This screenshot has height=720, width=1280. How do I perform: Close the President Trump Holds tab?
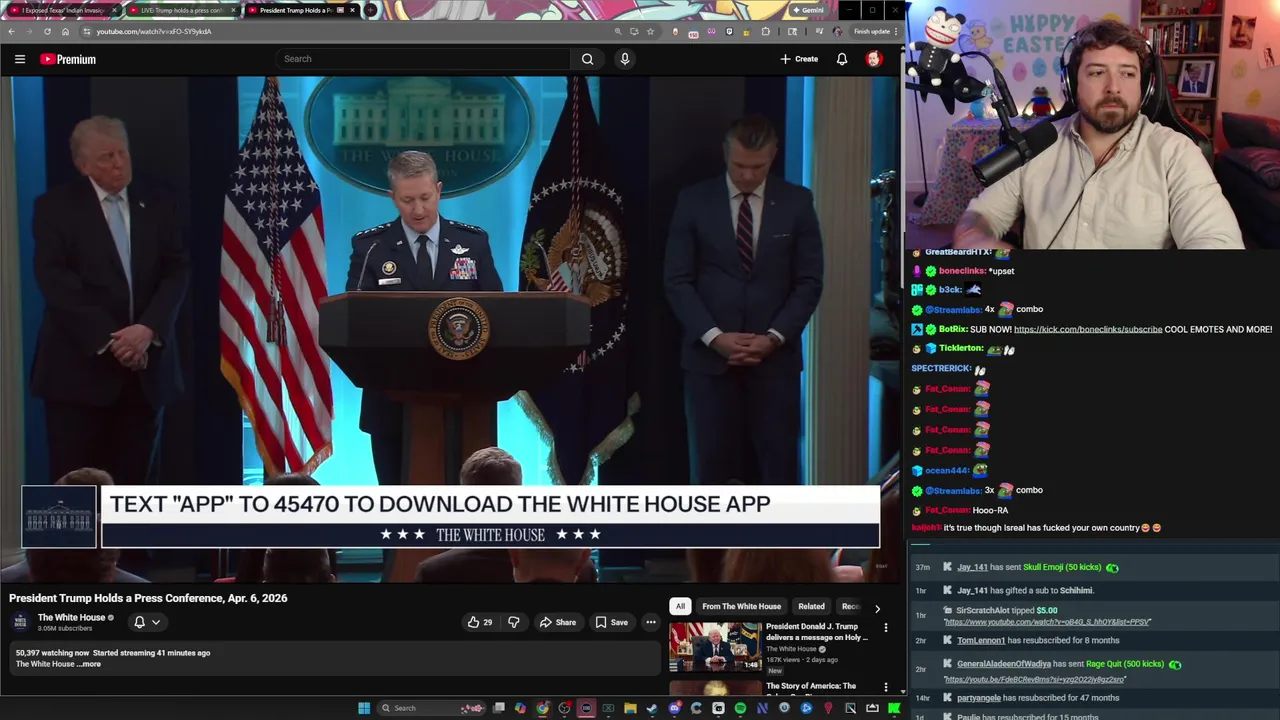(x=352, y=10)
